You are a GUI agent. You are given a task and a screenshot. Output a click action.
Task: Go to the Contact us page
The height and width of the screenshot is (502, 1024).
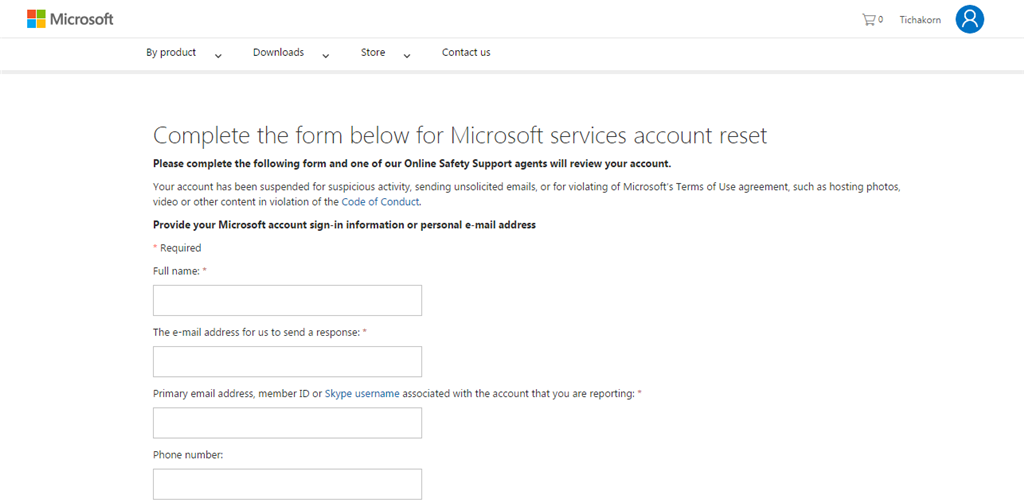tap(466, 52)
